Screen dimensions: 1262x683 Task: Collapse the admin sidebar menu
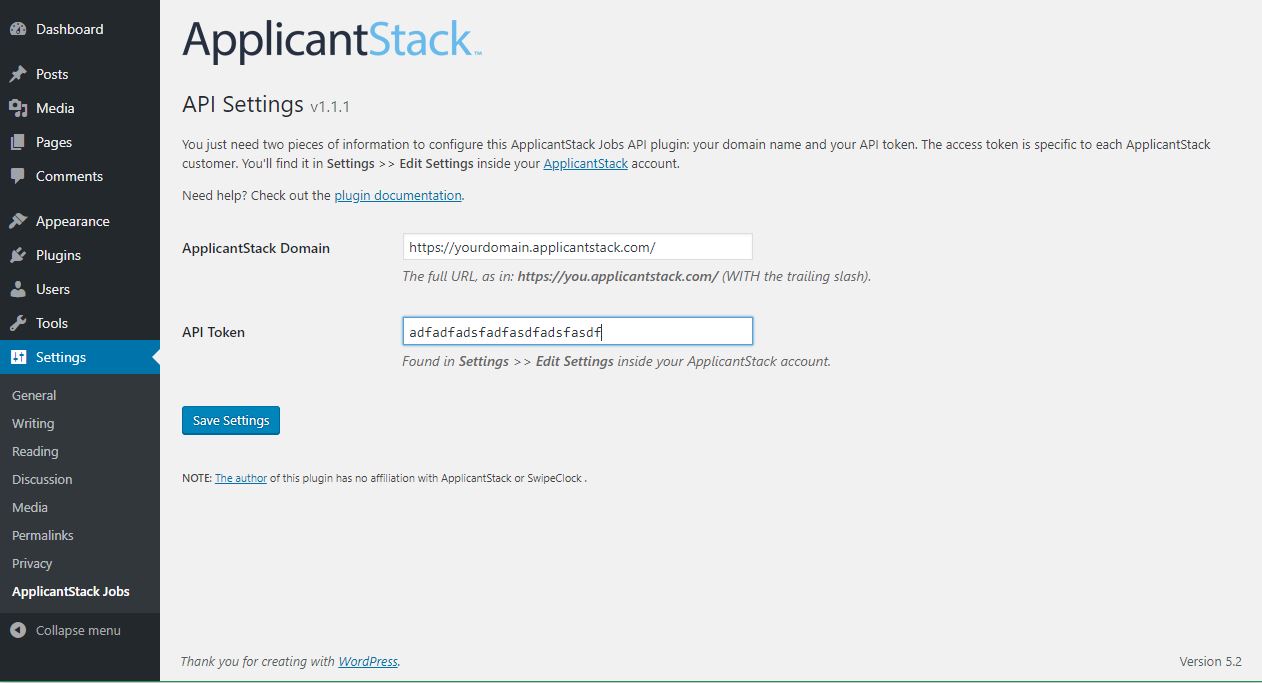point(80,630)
